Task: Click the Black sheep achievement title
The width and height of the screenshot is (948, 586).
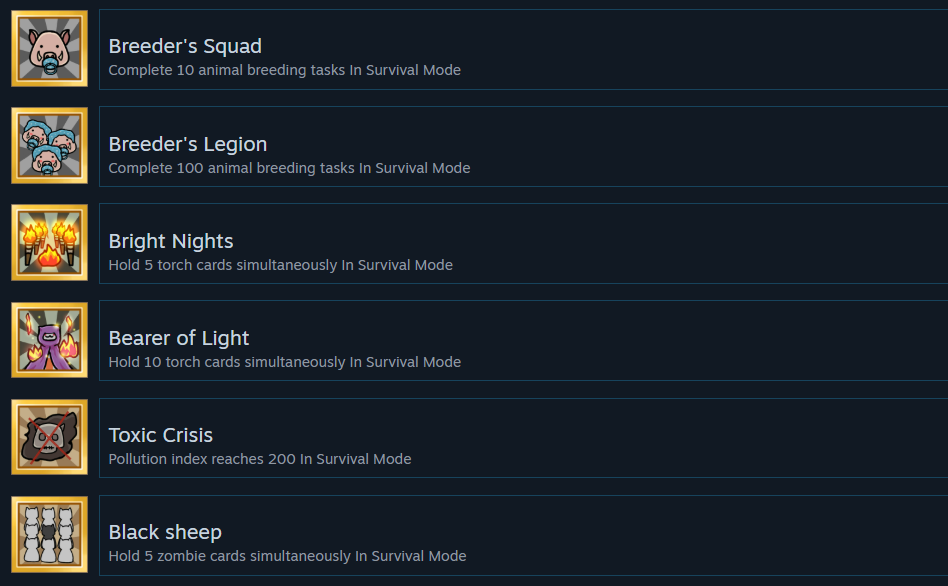Action: click(x=165, y=532)
